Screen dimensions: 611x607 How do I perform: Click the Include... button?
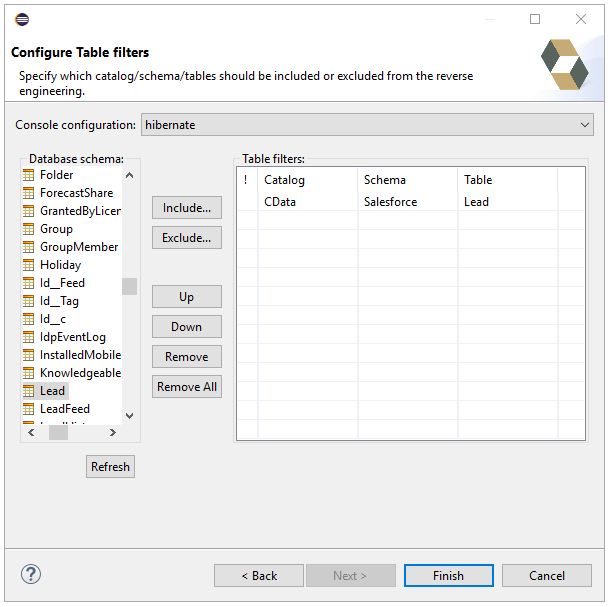click(x=187, y=208)
